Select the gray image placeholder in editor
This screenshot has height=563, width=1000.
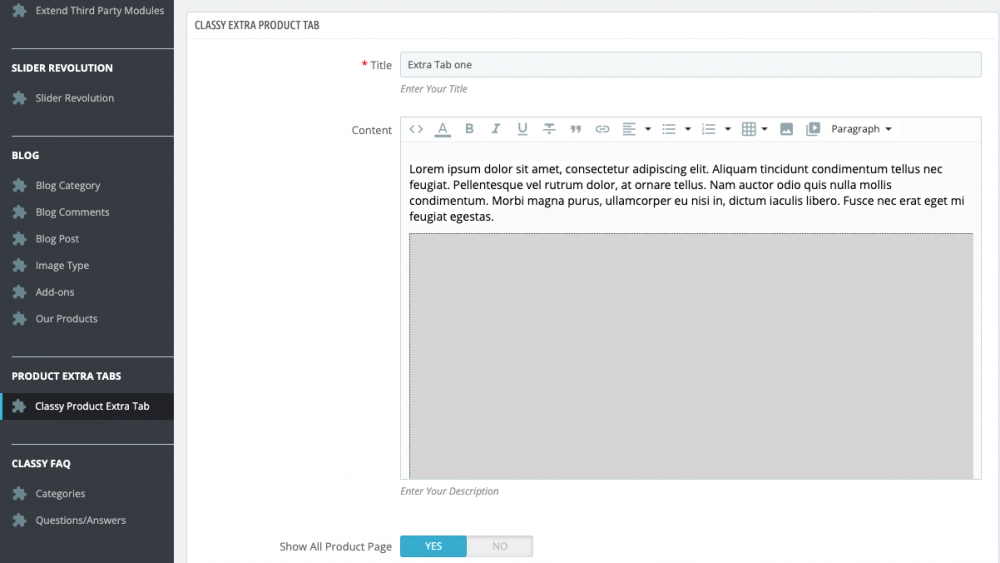691,356
